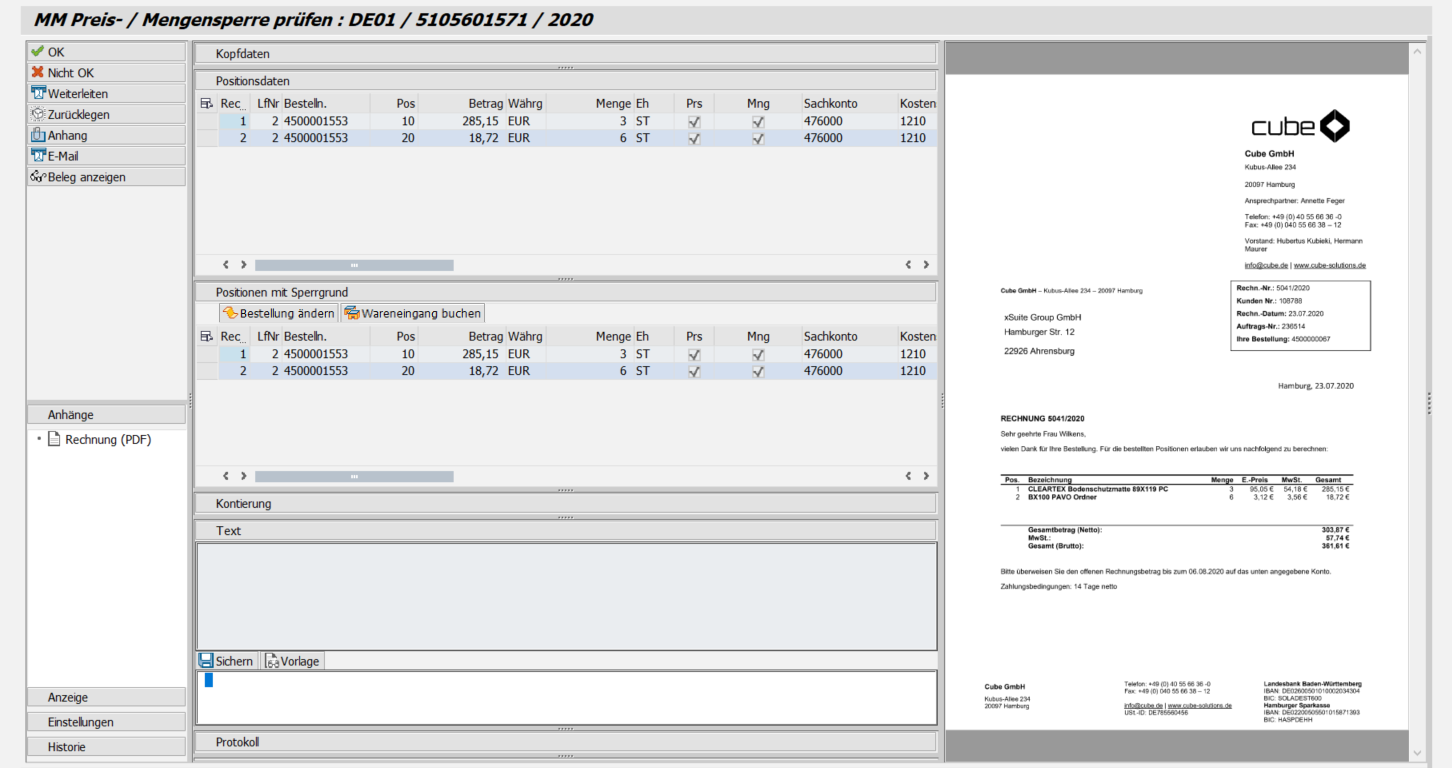The height and width of the screenshot is (768, 1452).
Task: Select Rechnung (PDF) attachment in tree
Action: (x=108, y=439)
